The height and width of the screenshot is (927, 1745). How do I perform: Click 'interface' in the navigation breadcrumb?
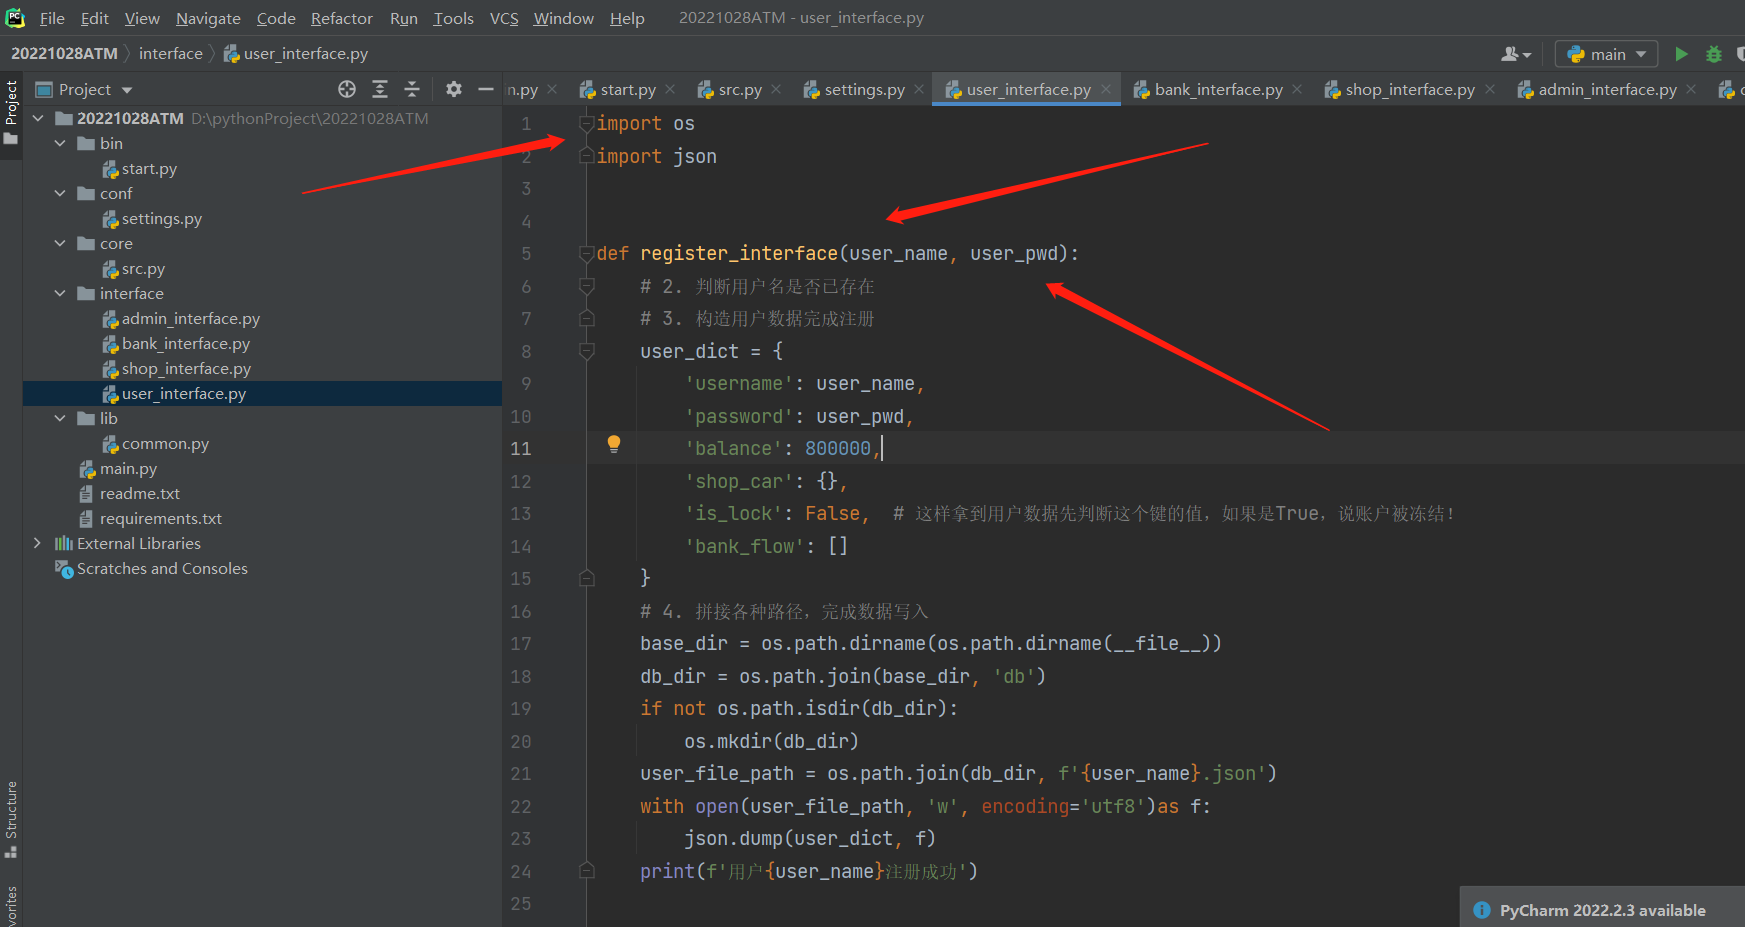pos(170,53)
